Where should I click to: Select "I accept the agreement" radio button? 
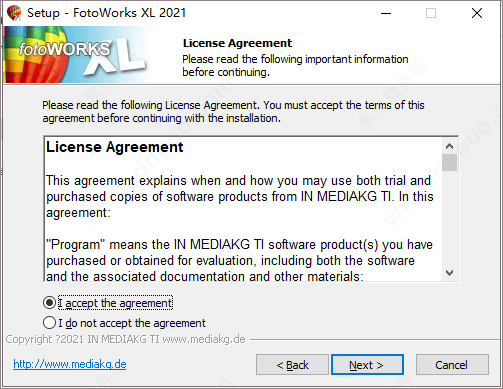pos(49,303)
